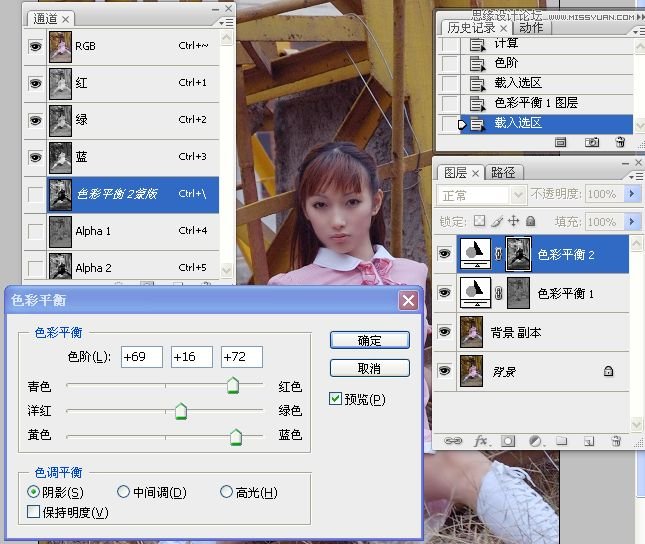This screenshot has width=645, height=544.
Task: Open the 不透明度 opacity arrow
Action: coord(632,193)
